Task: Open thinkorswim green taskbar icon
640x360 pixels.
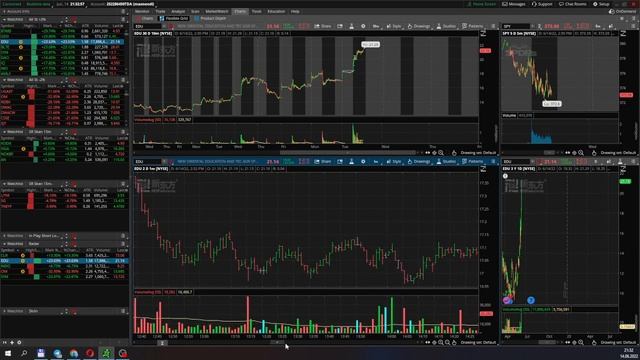Action: pos(106,353)
